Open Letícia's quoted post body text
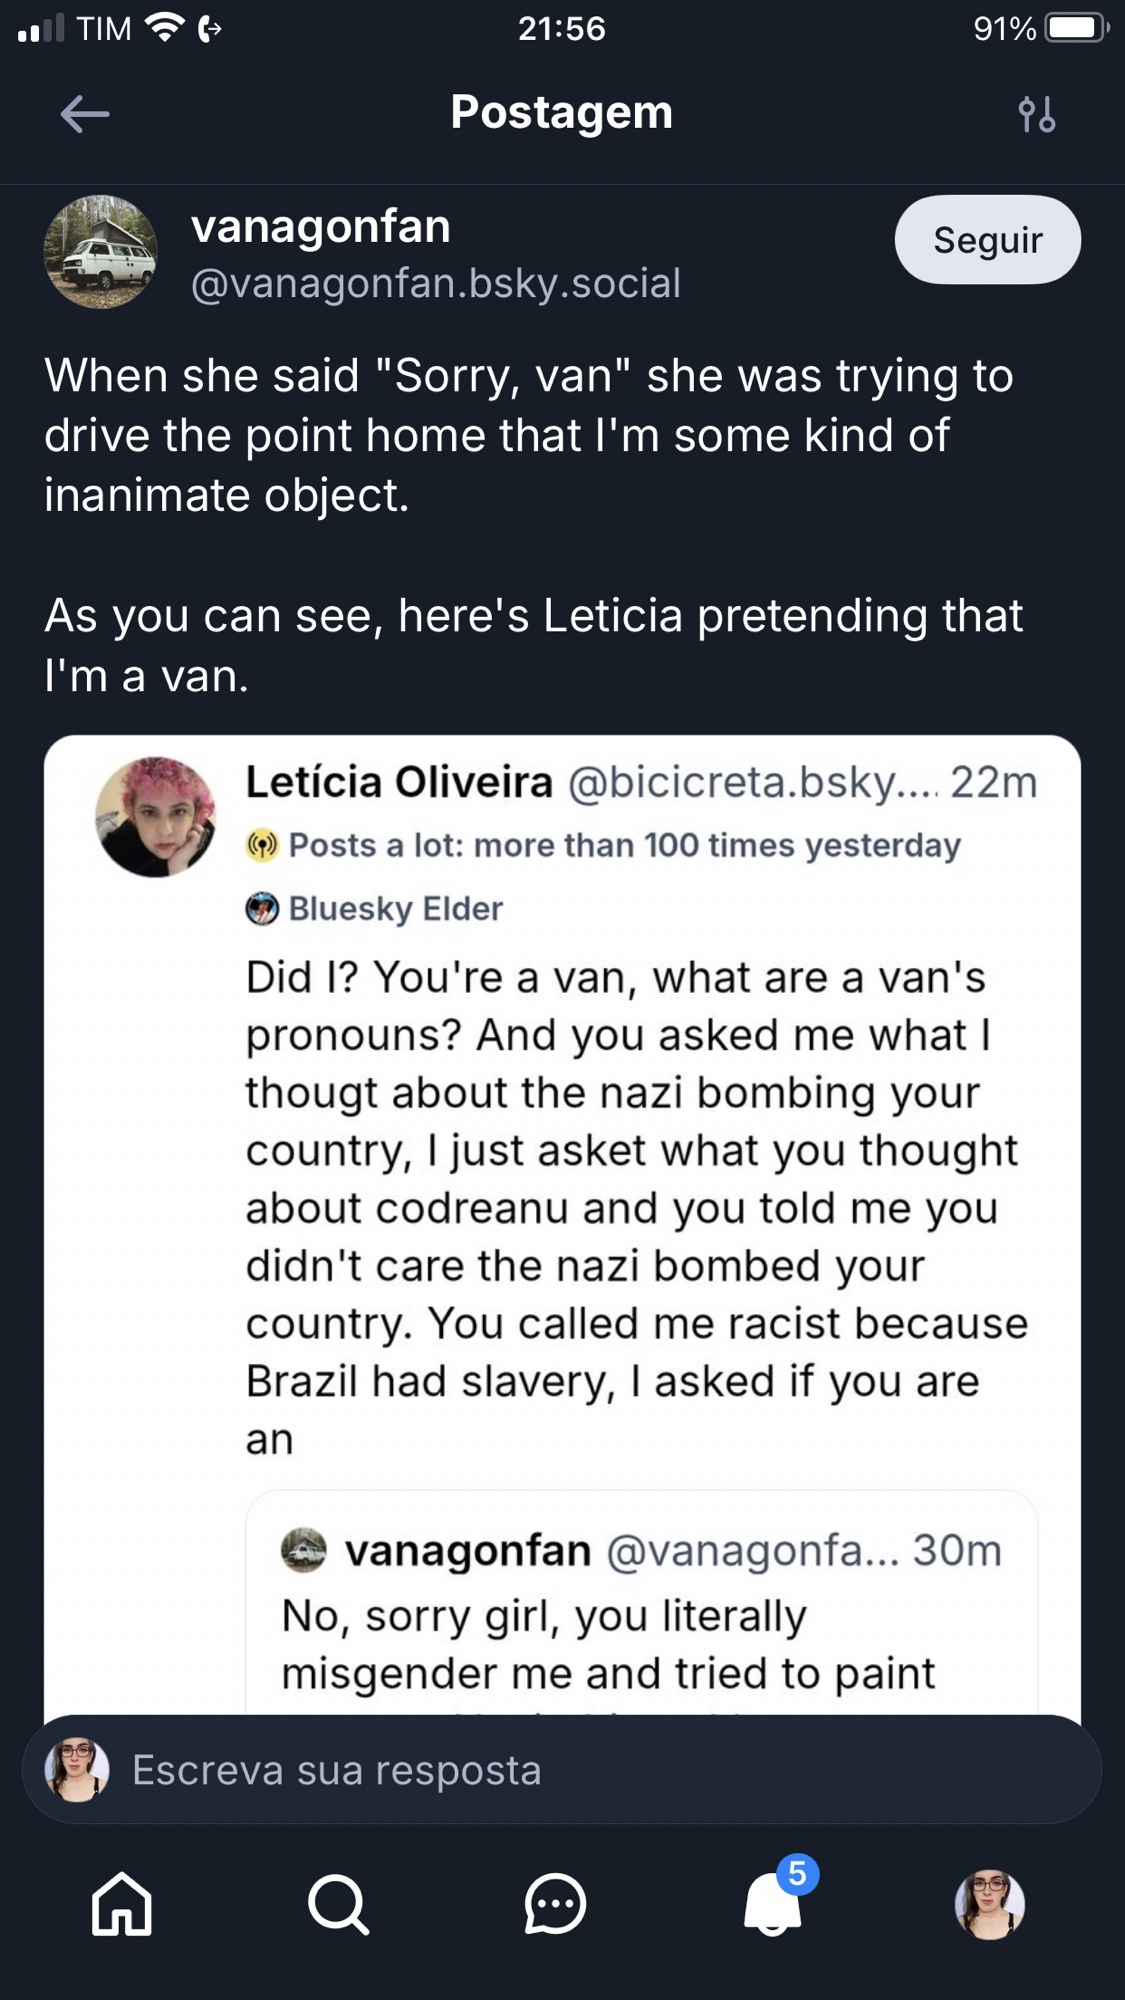 (x=635, y=1208)
